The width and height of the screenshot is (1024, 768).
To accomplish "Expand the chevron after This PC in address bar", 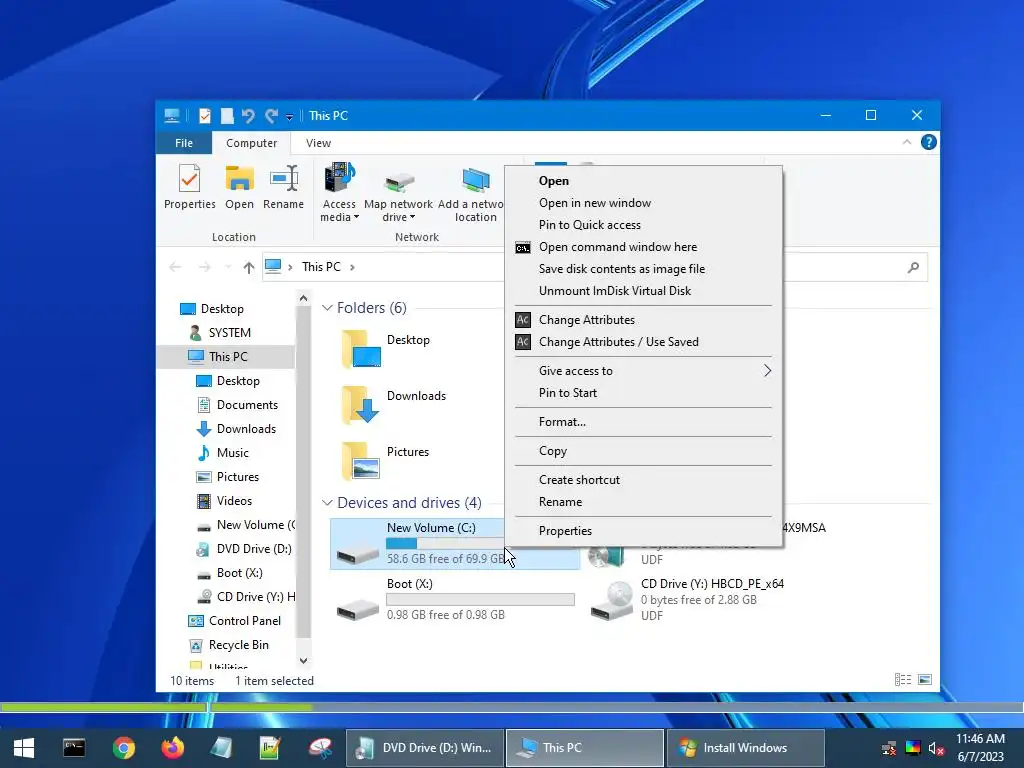I will point(353,266).
